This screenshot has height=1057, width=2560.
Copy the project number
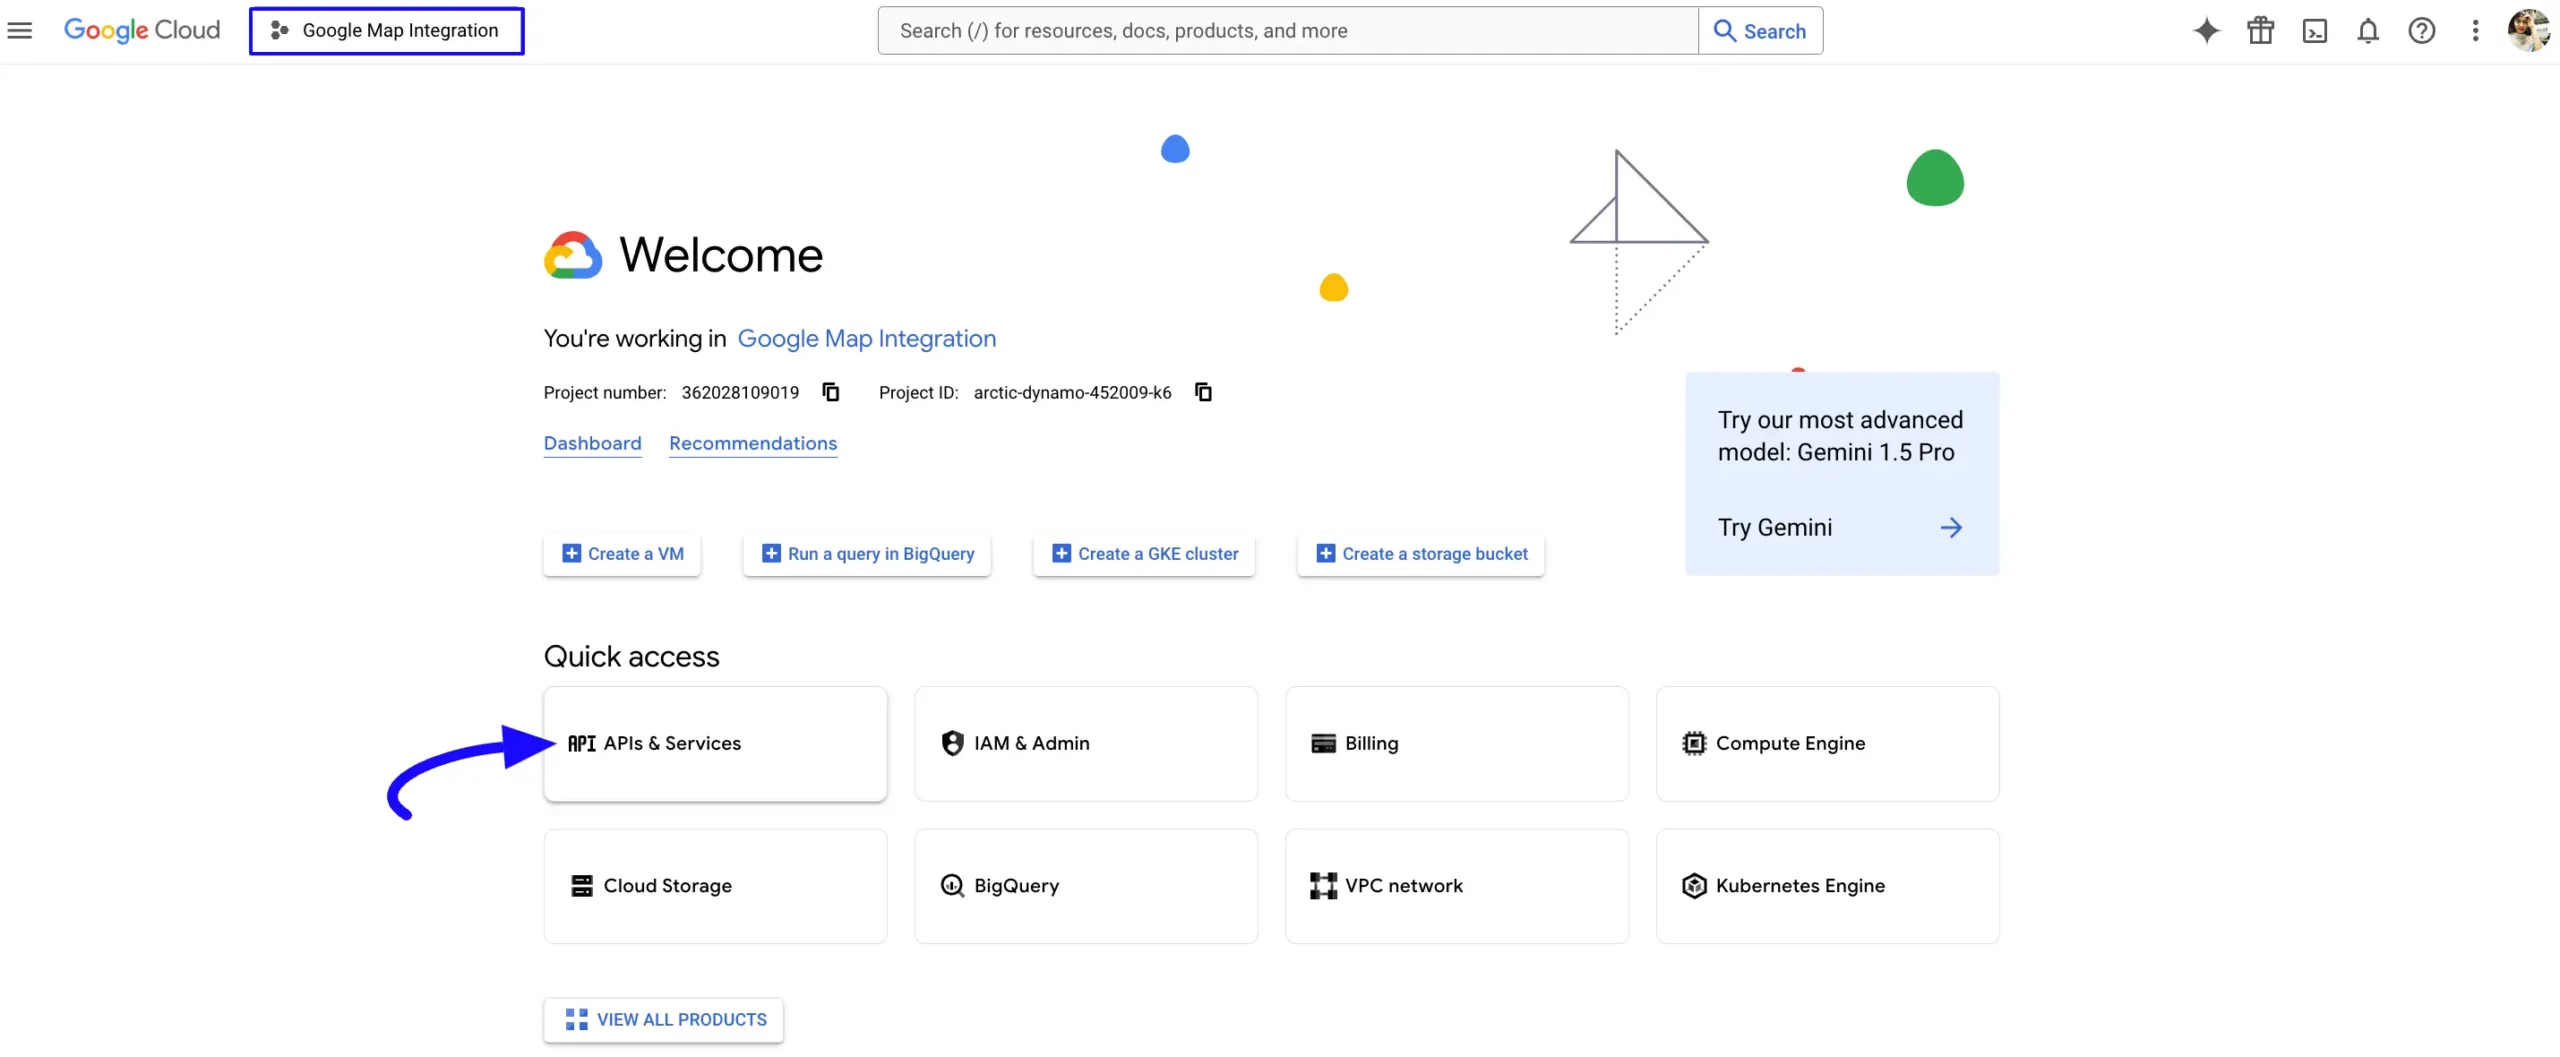pos(831,392)
